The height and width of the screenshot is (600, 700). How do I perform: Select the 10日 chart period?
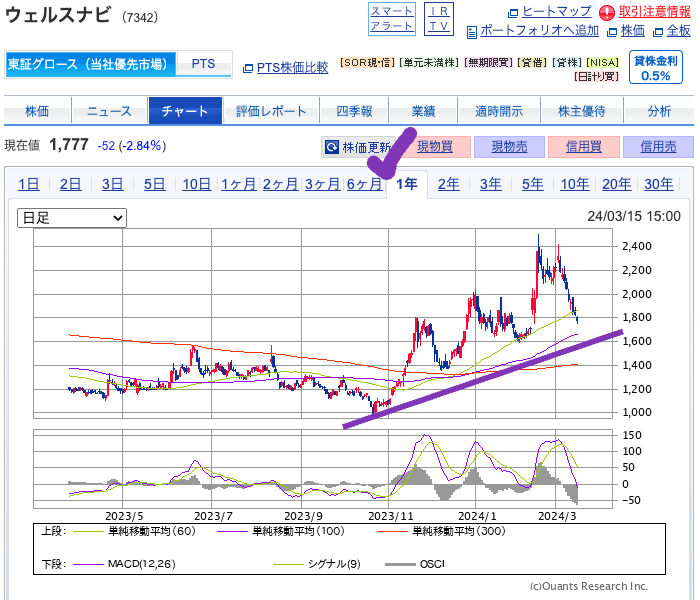pyautogui.click(x=196, y=184)
